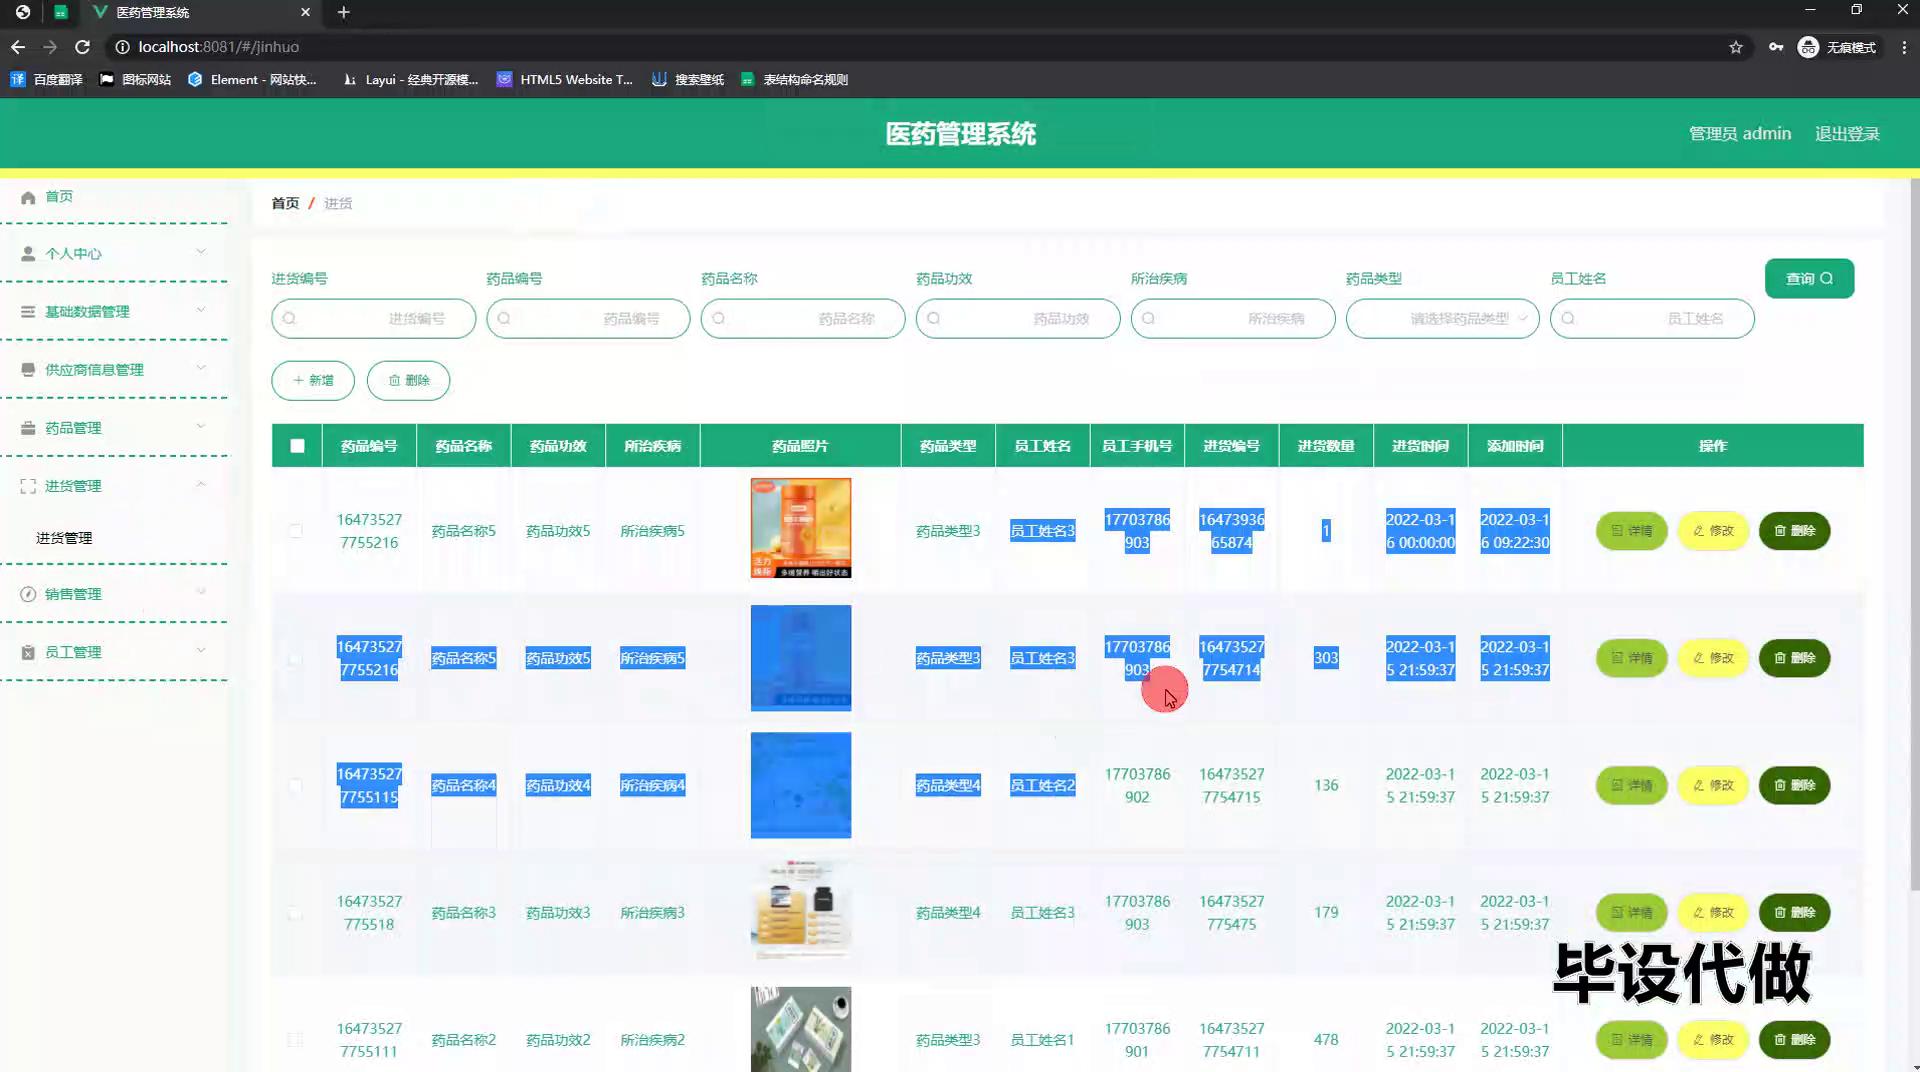Collapse the 进货管理 menu chevron

(x=201, y=485)
